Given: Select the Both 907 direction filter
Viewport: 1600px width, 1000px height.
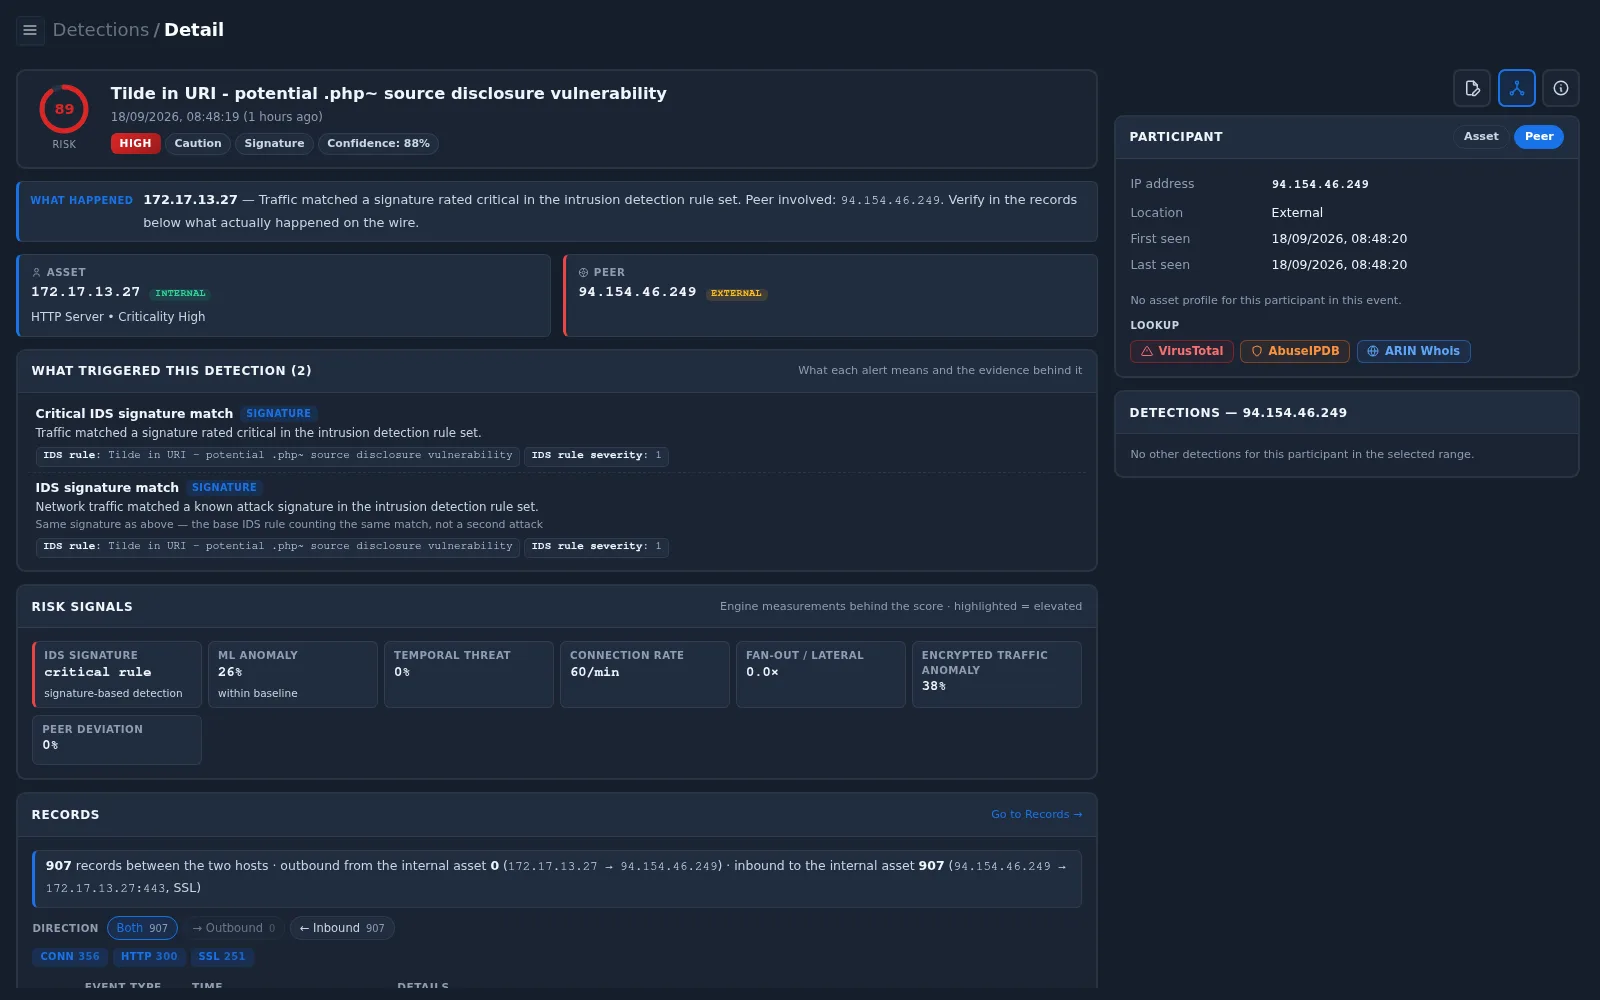Looking at the screenshot, I should tap(142, 928).
